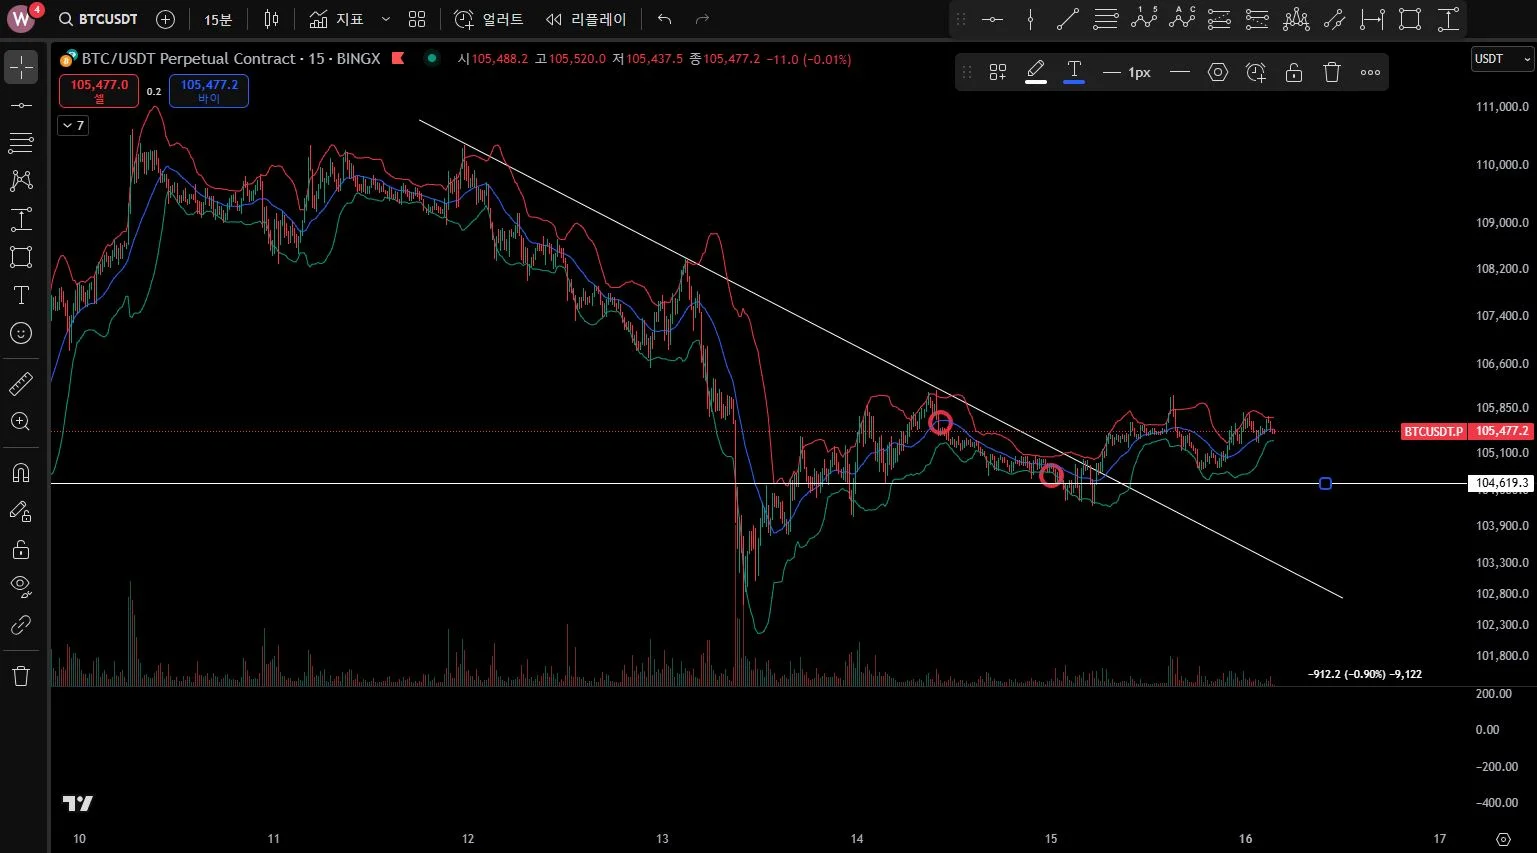The height and width of the screenshot is (853, 1537).
Task: Open the horizontal line tools in the left sidebar
Action: (21, 105)
